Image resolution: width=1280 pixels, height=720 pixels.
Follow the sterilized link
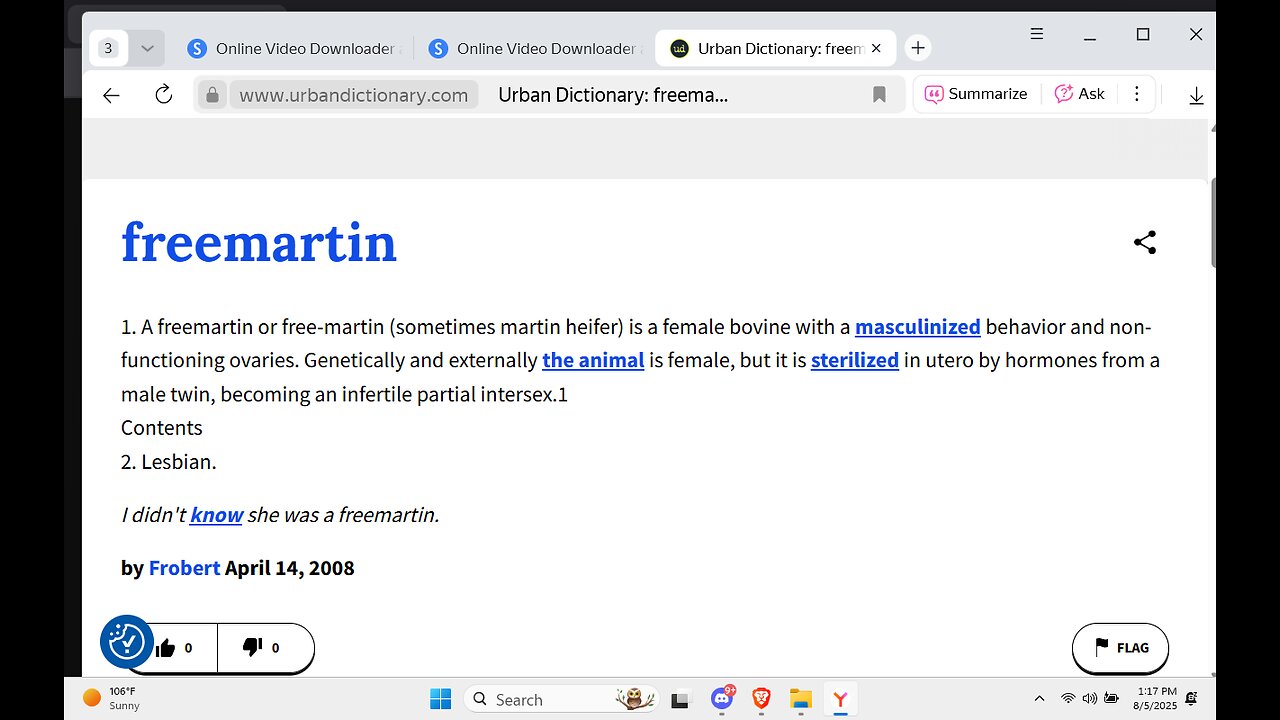click(x=855, y=360)
